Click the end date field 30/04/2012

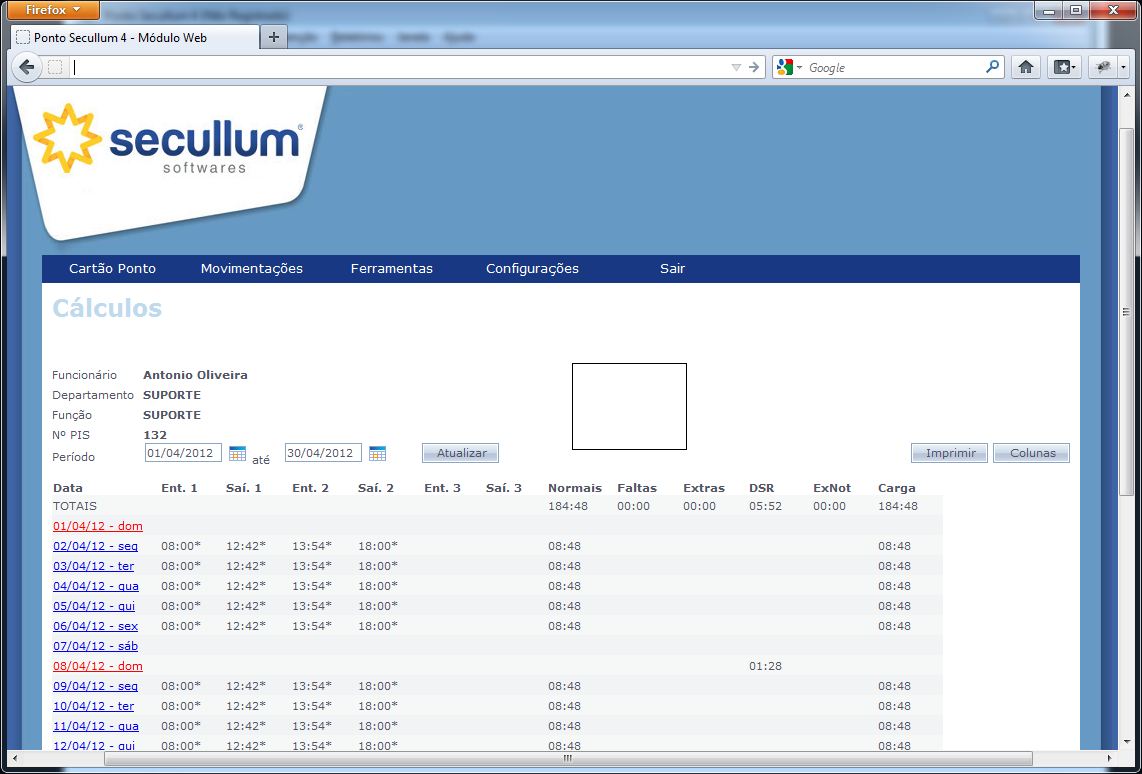point(323,453)
